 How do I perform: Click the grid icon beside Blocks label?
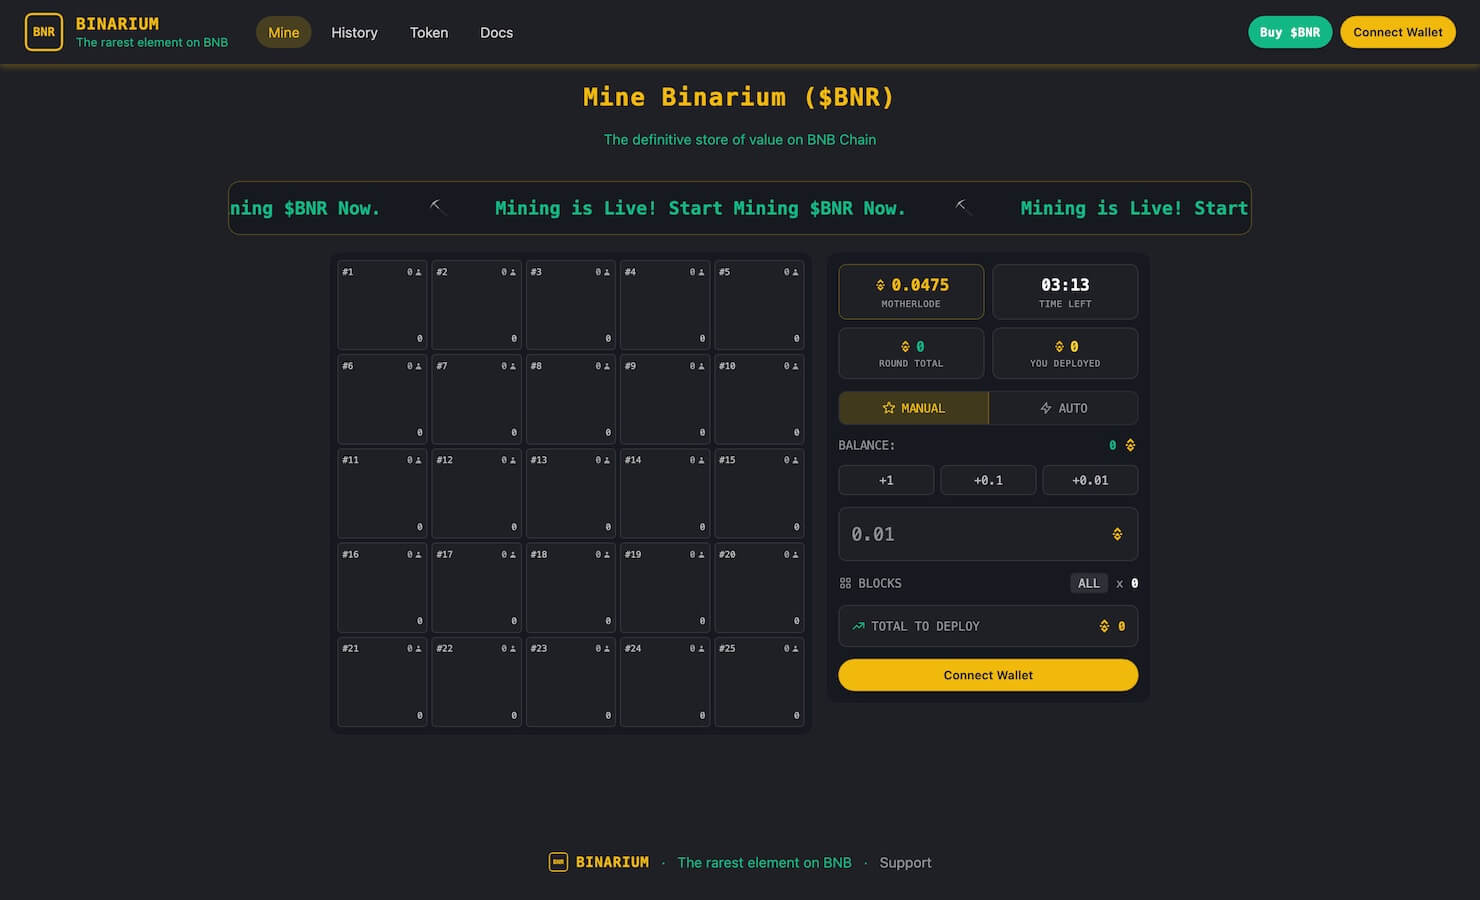tap(845, 583)
